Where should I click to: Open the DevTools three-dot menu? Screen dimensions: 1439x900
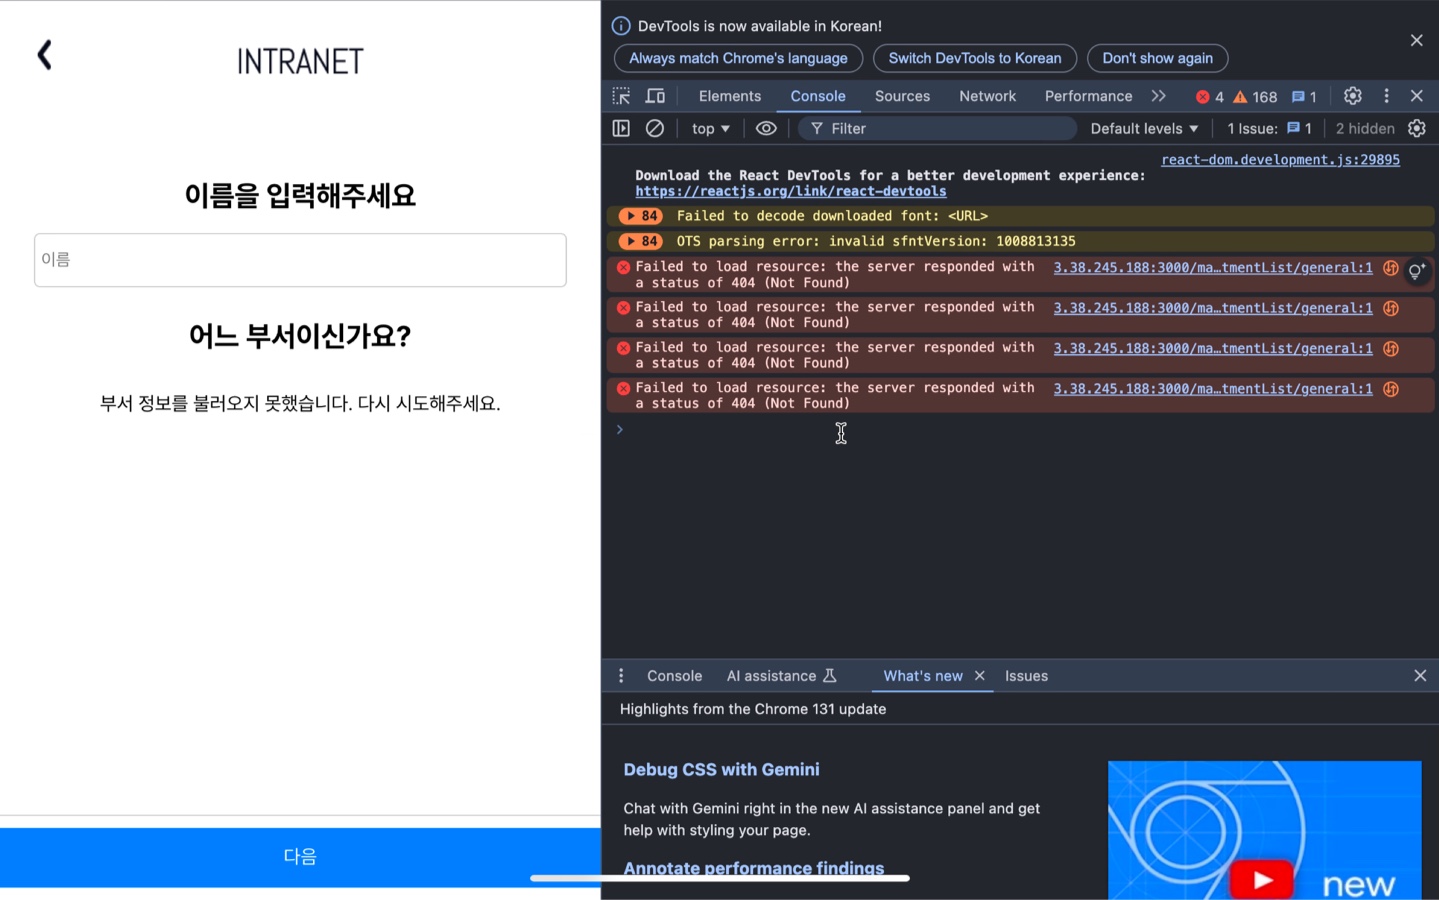(x=1386, y=96)
